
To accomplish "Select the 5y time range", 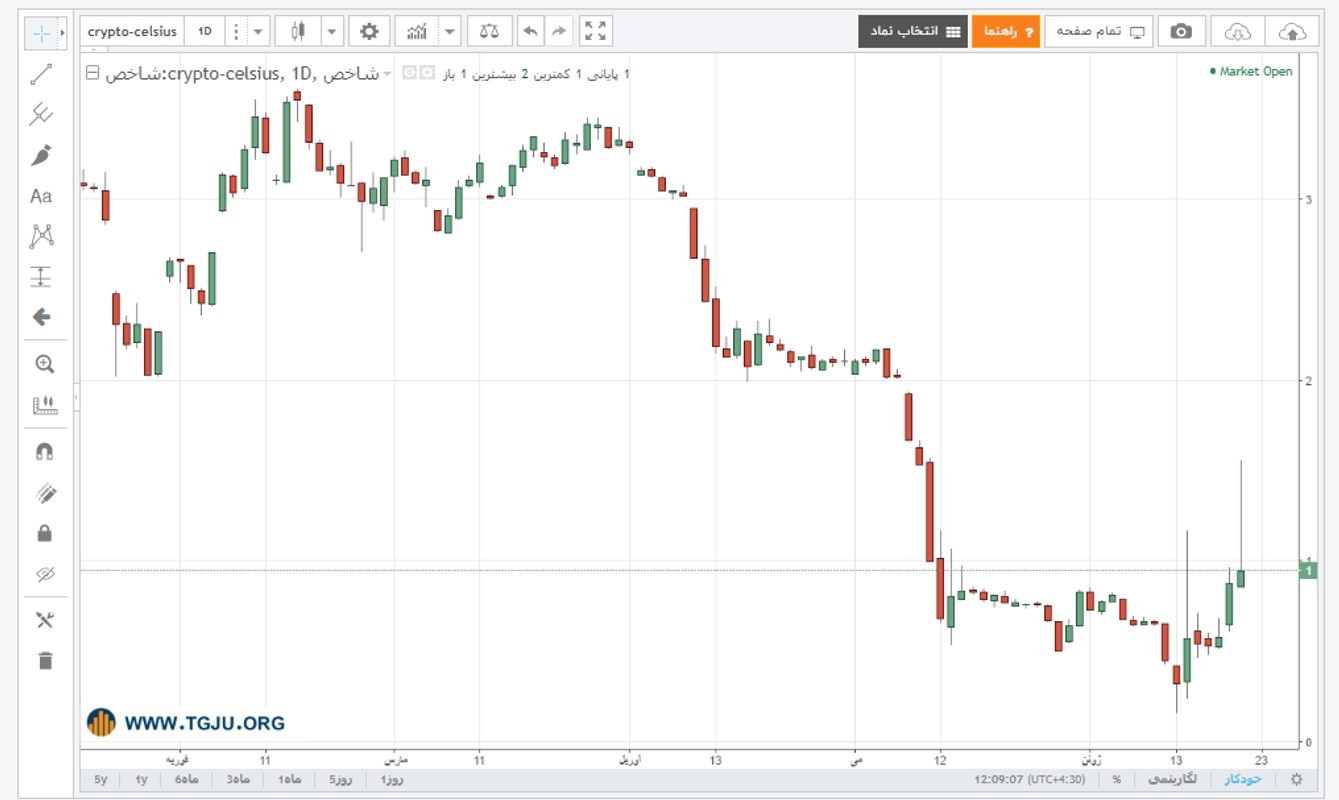I will (101, 779).
